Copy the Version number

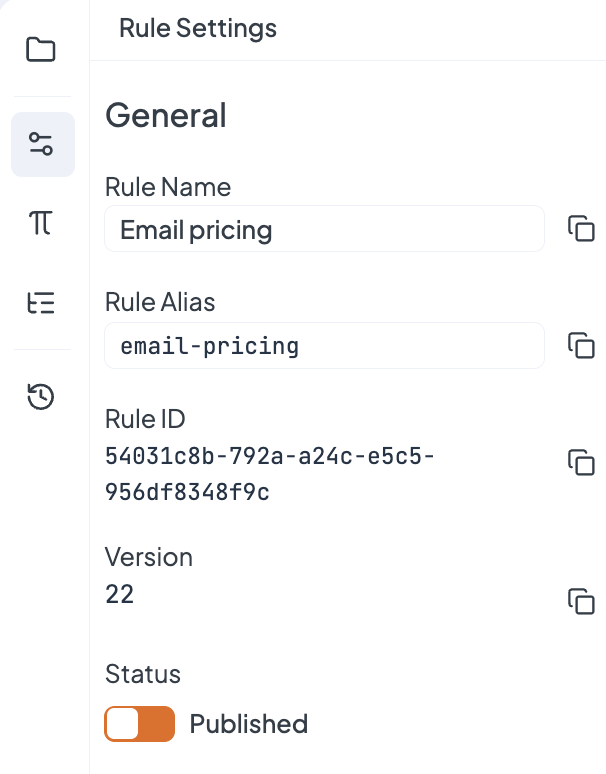click(581, 600)
